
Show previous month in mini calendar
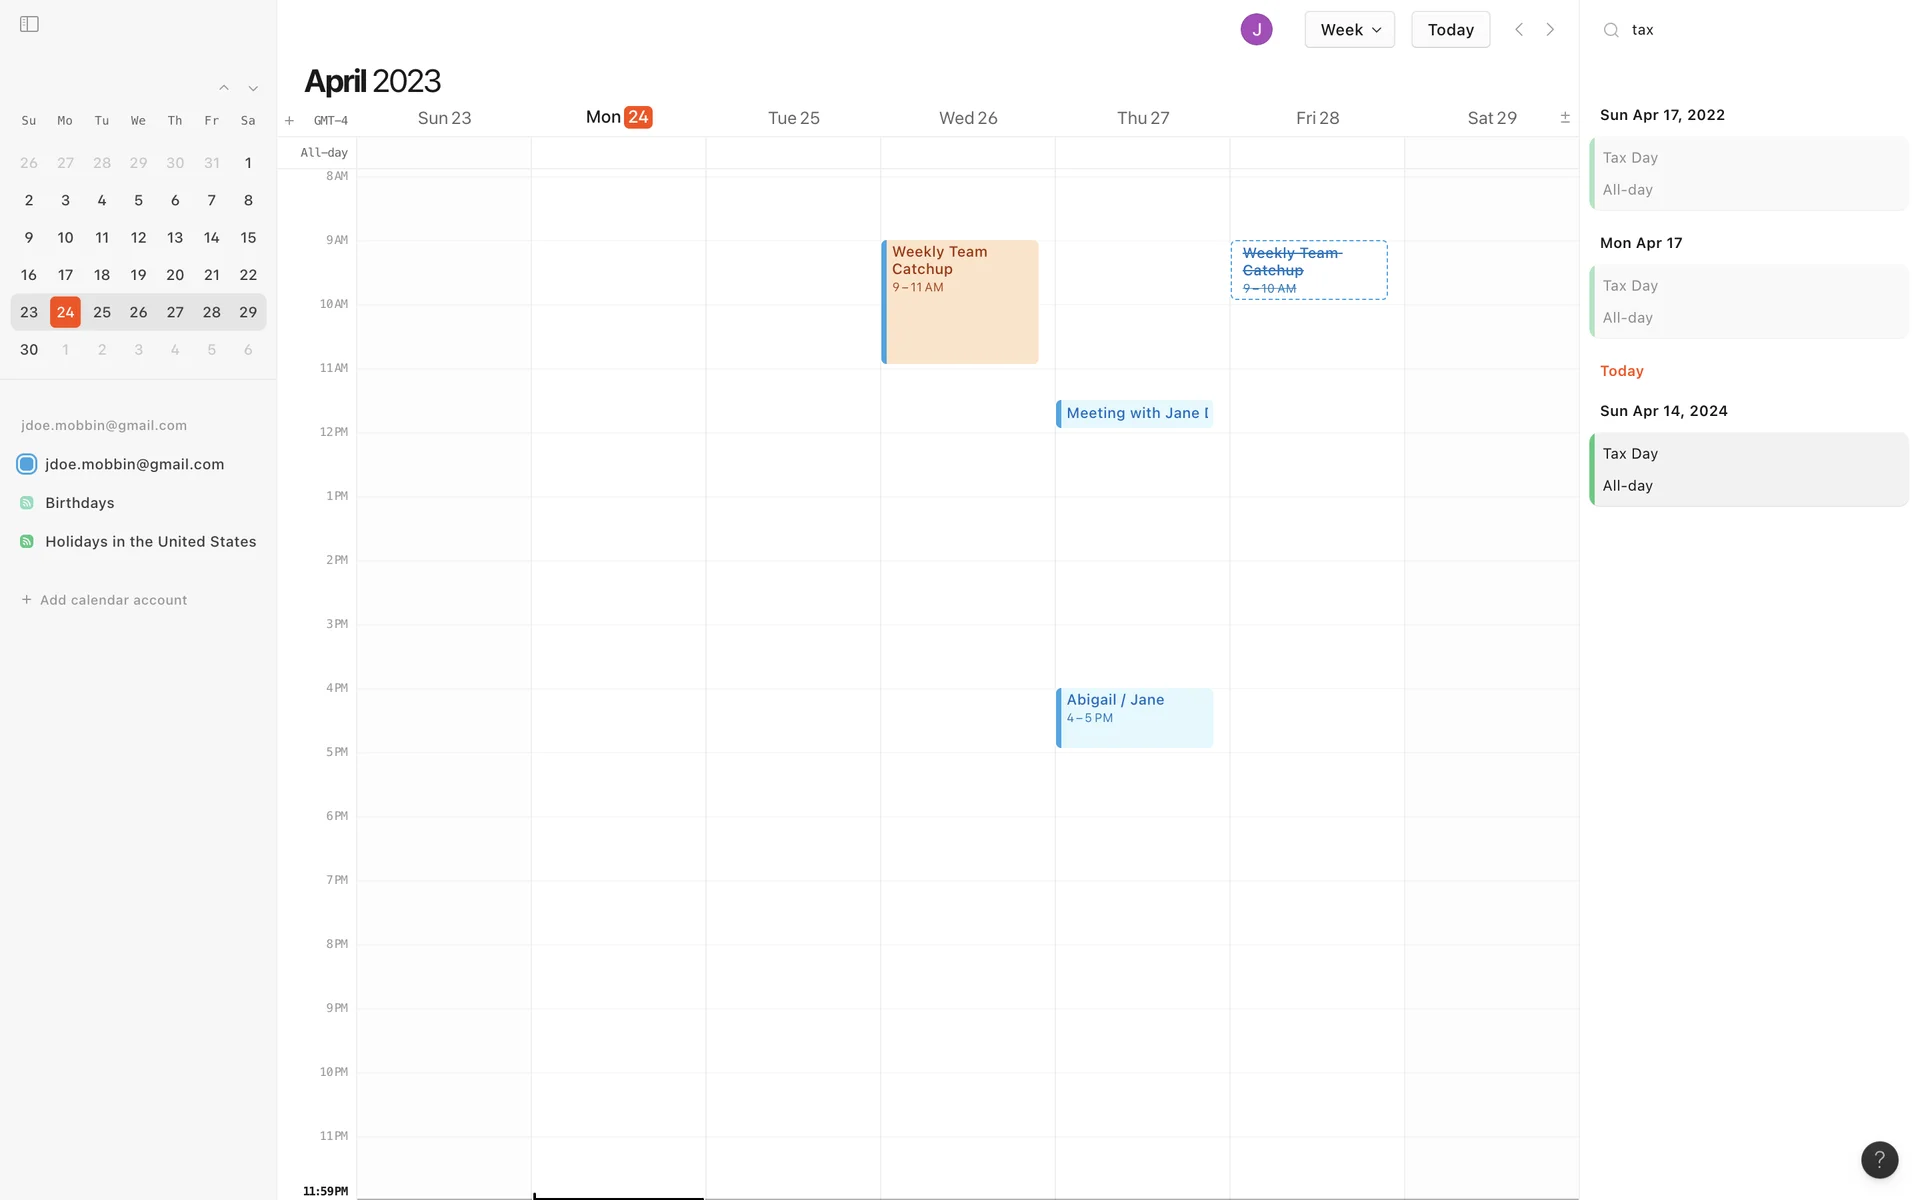click(224, 88)
